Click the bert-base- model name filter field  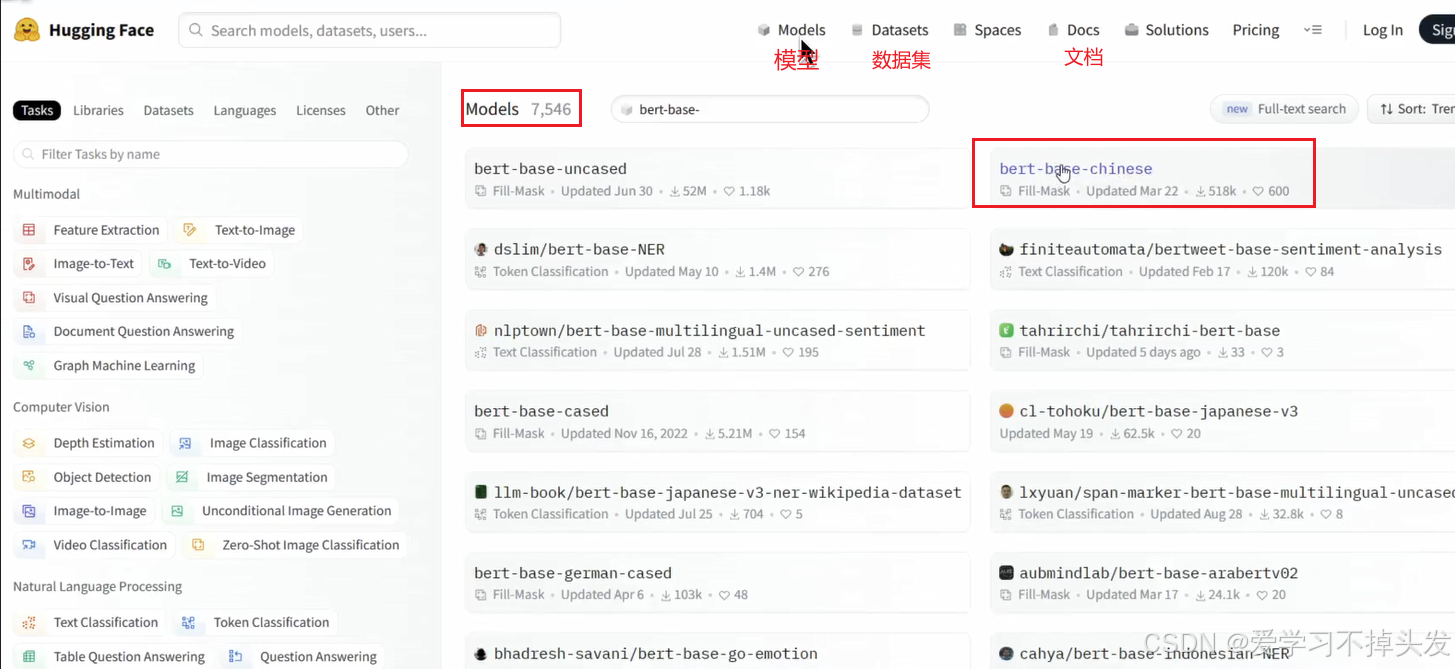770,109
